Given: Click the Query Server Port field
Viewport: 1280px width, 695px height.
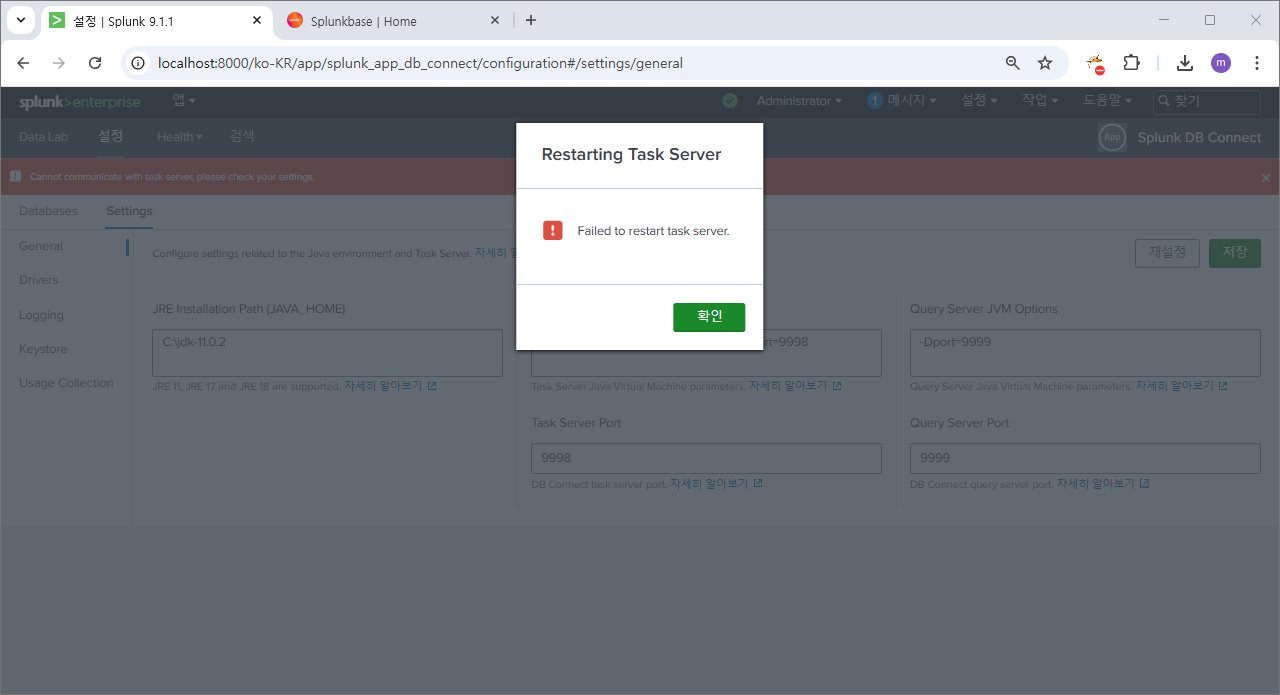Looking at the screenshot, I should [x=1085, y=458].
